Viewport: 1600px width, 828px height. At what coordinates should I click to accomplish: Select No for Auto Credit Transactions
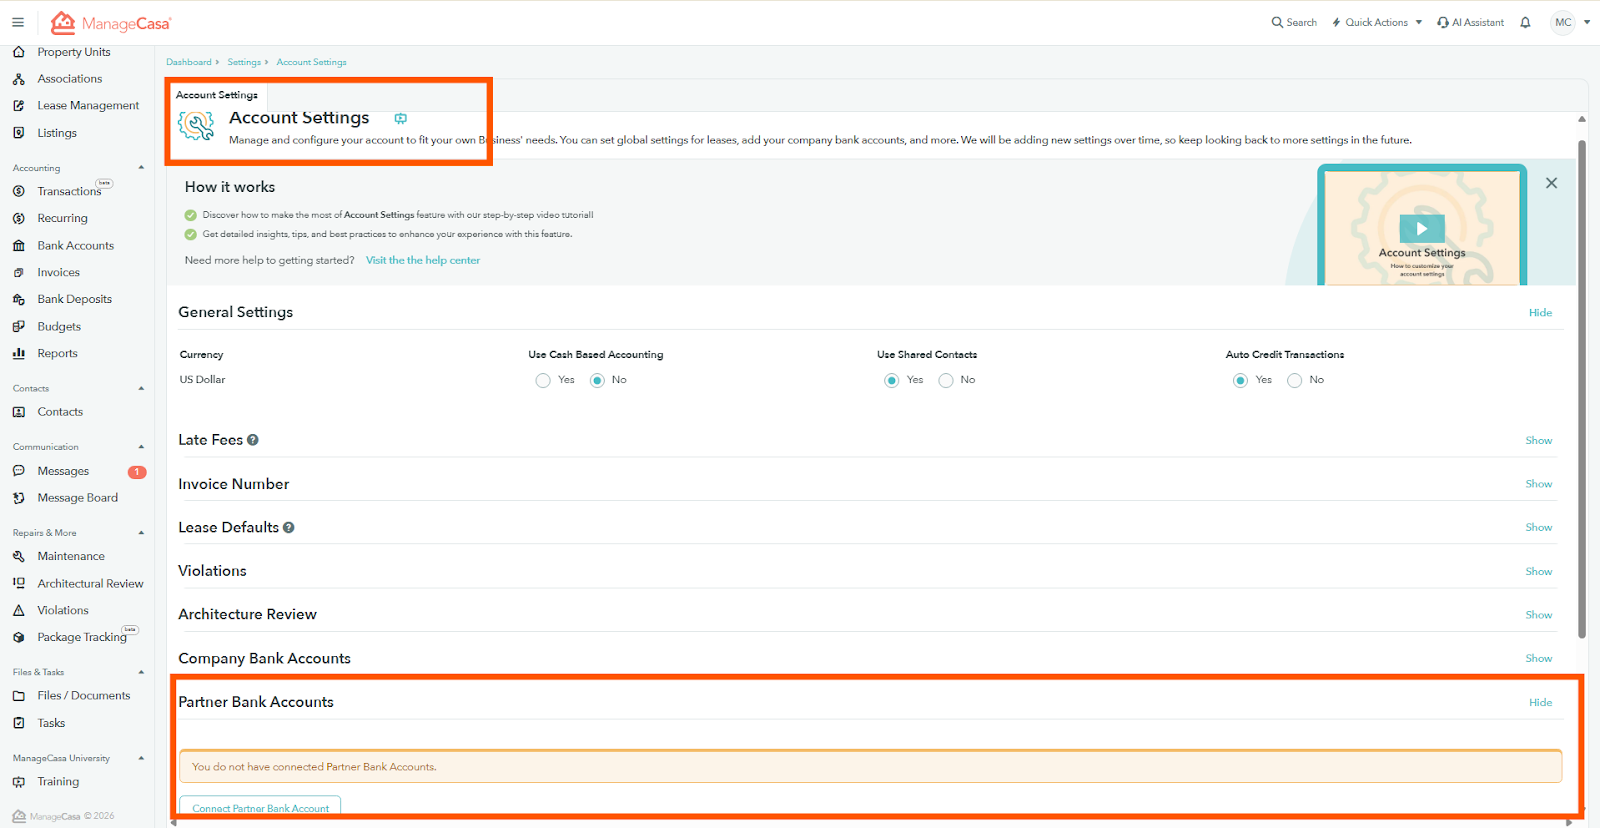coord(1295,380)
